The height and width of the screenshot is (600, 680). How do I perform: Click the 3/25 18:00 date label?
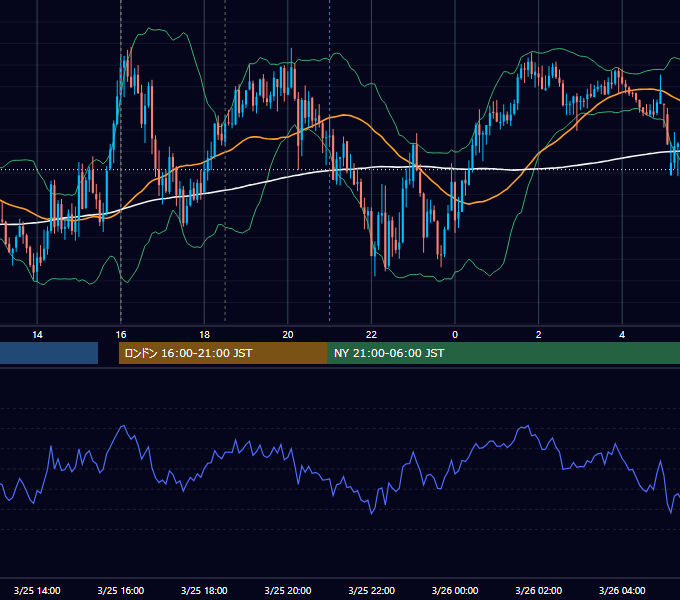204,590
